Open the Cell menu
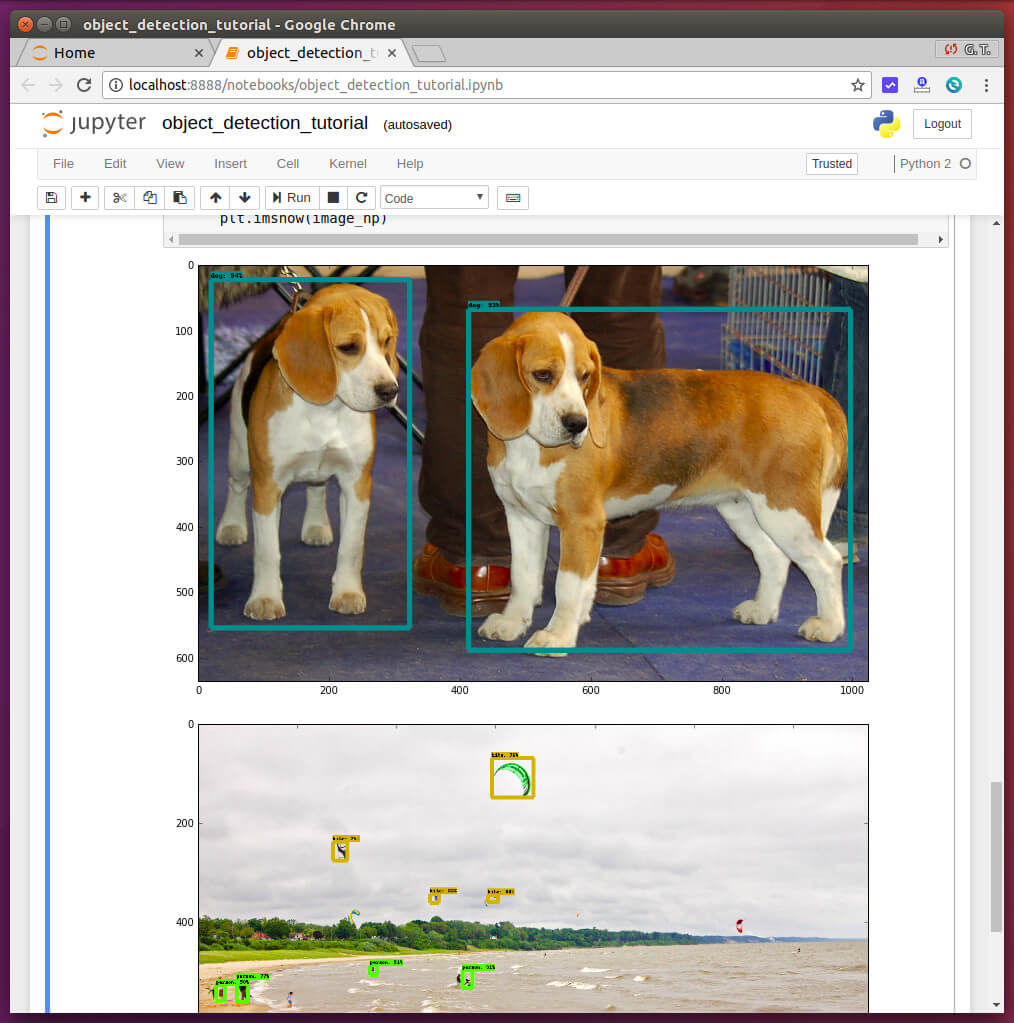1014x1023 pixels. pos(288,164)
